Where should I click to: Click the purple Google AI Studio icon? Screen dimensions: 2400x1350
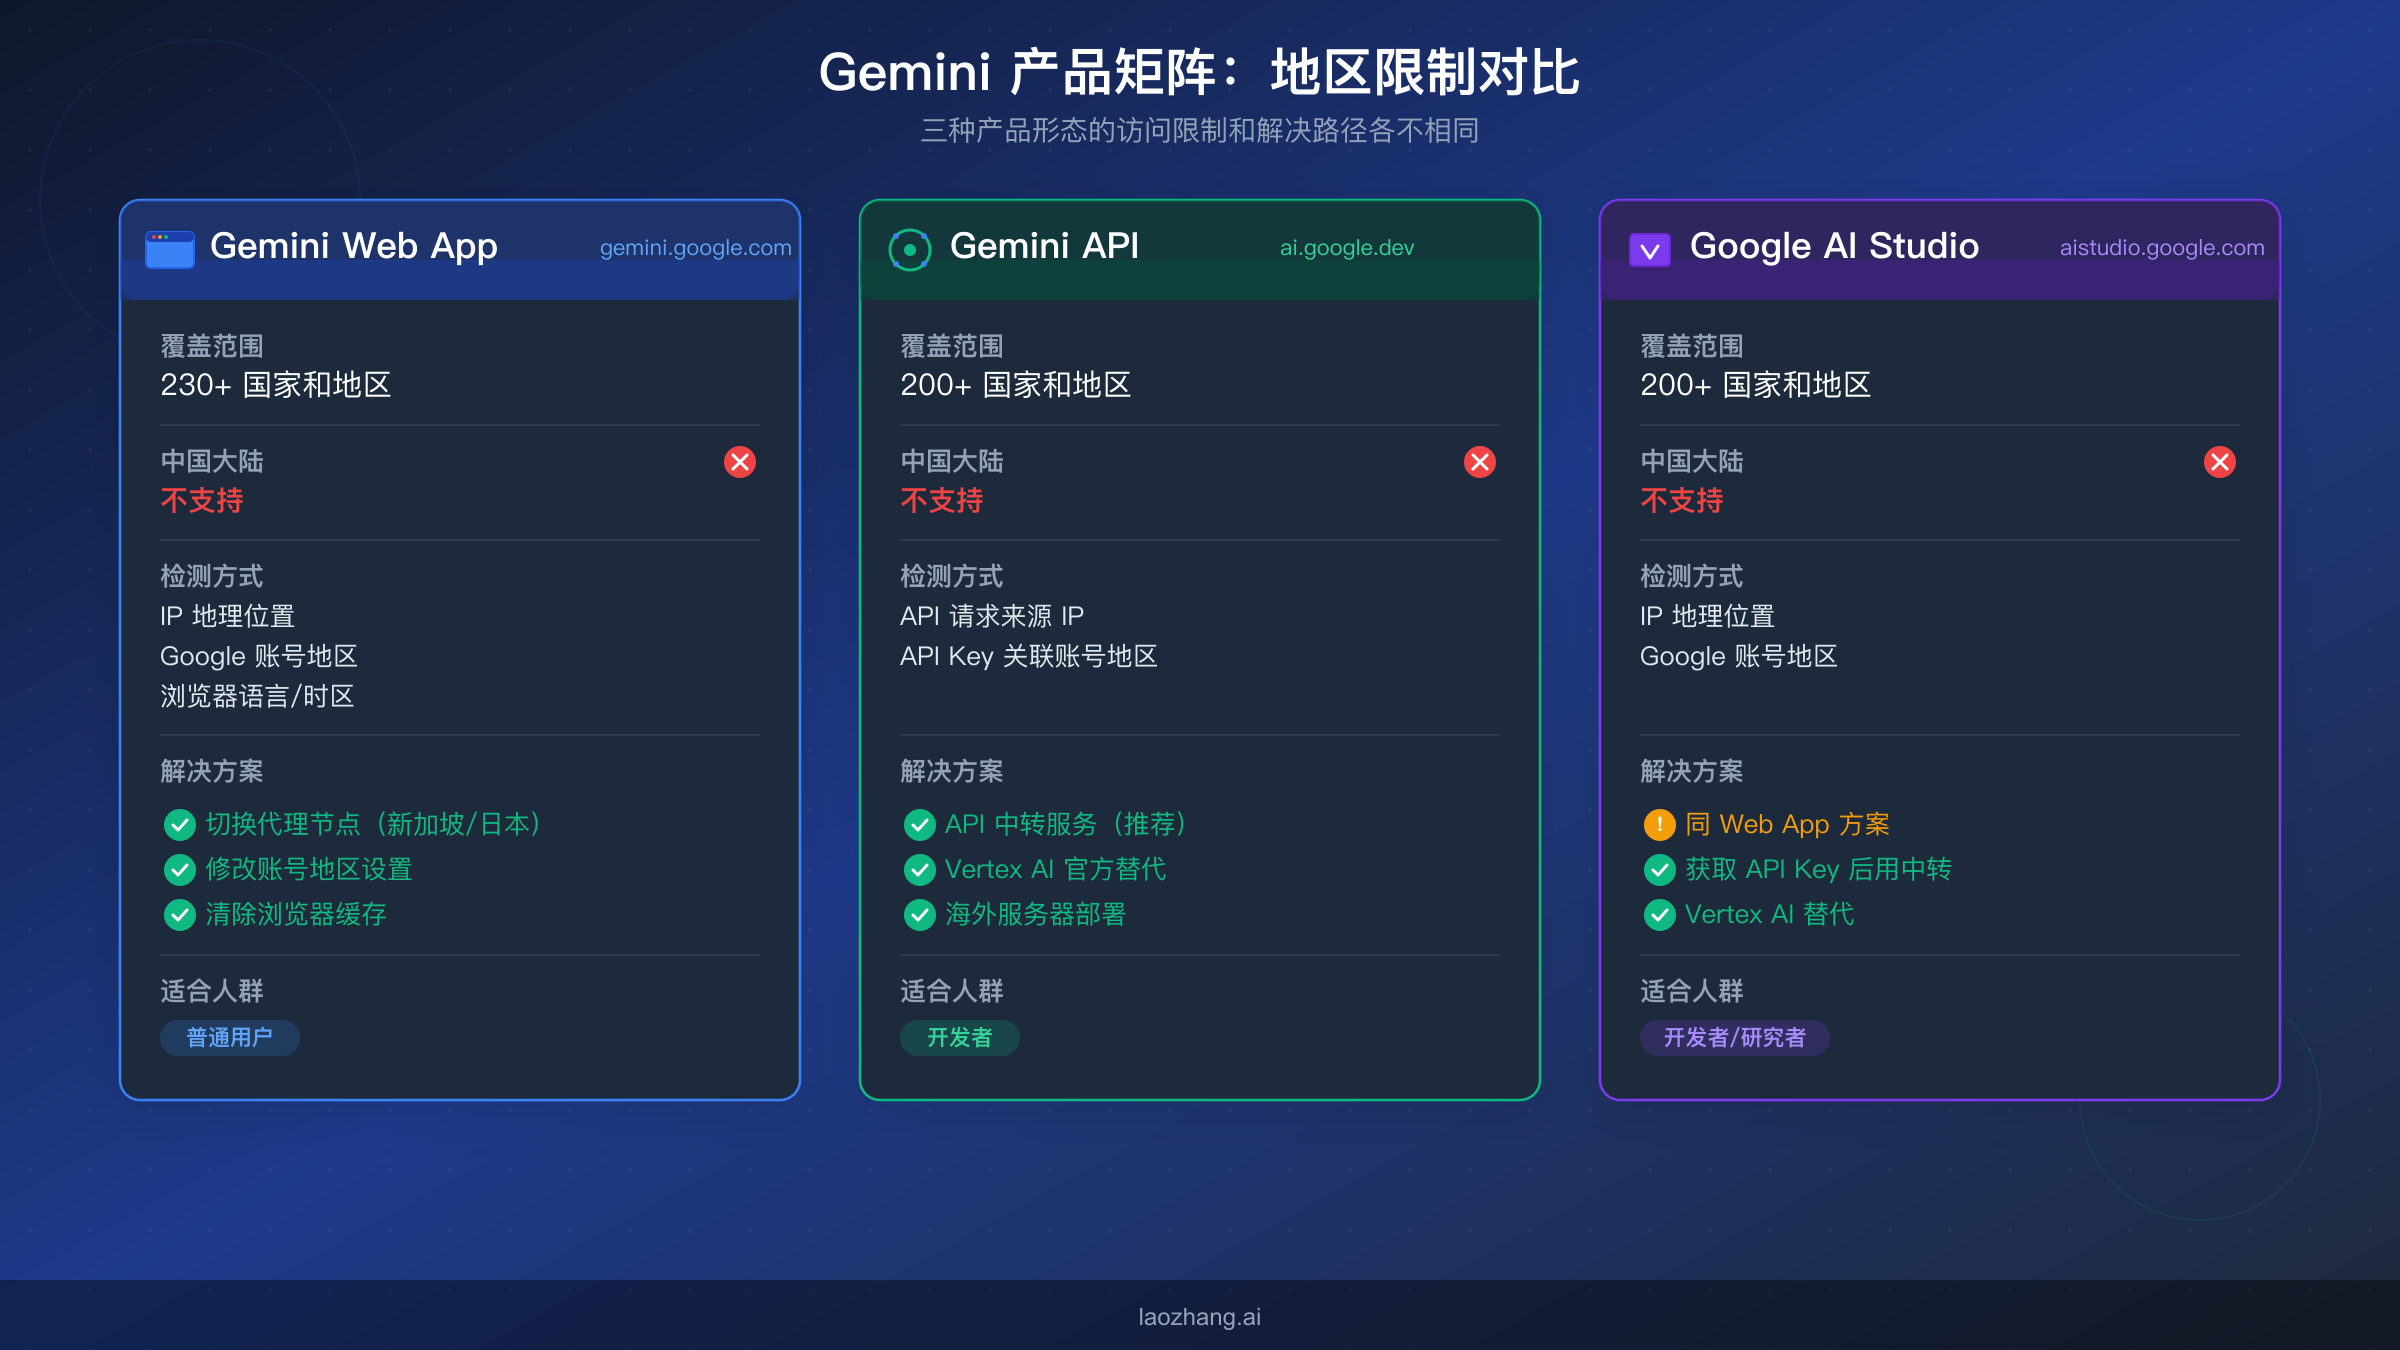1650,246
